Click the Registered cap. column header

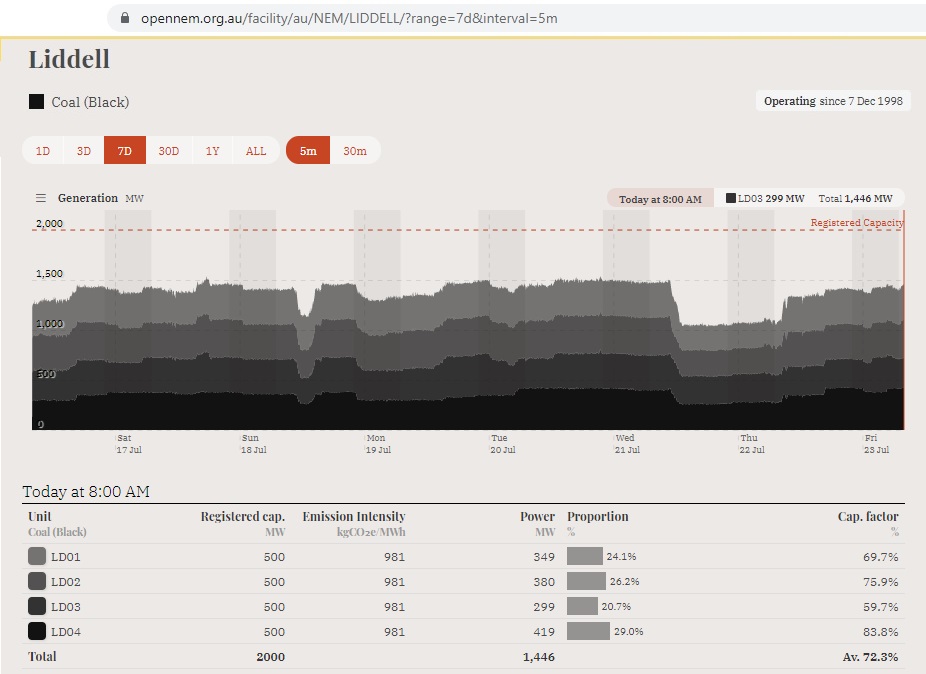pyautogui.click(x=243, y=516)
